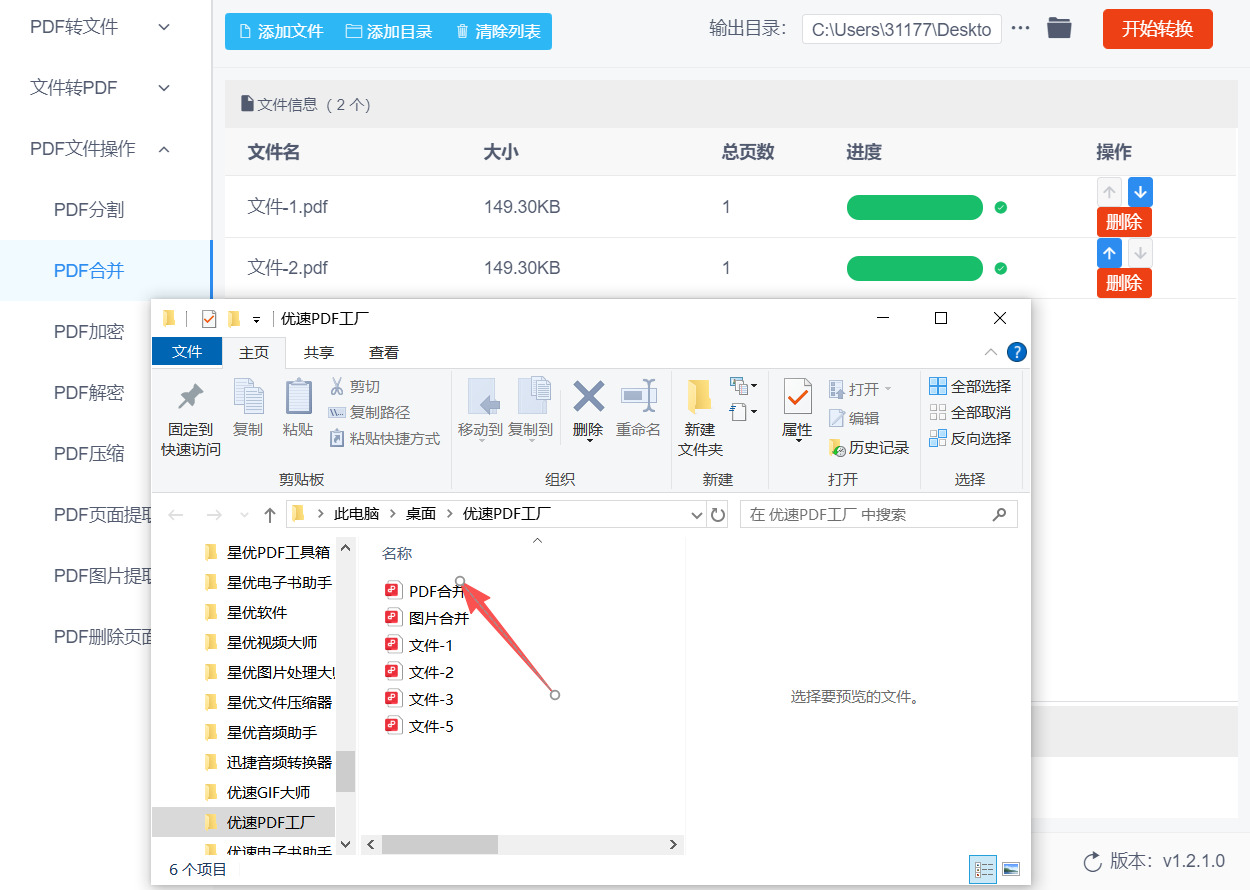Click the 添加目录 button
Screen dimensions: 1250x890
(389, 32)
